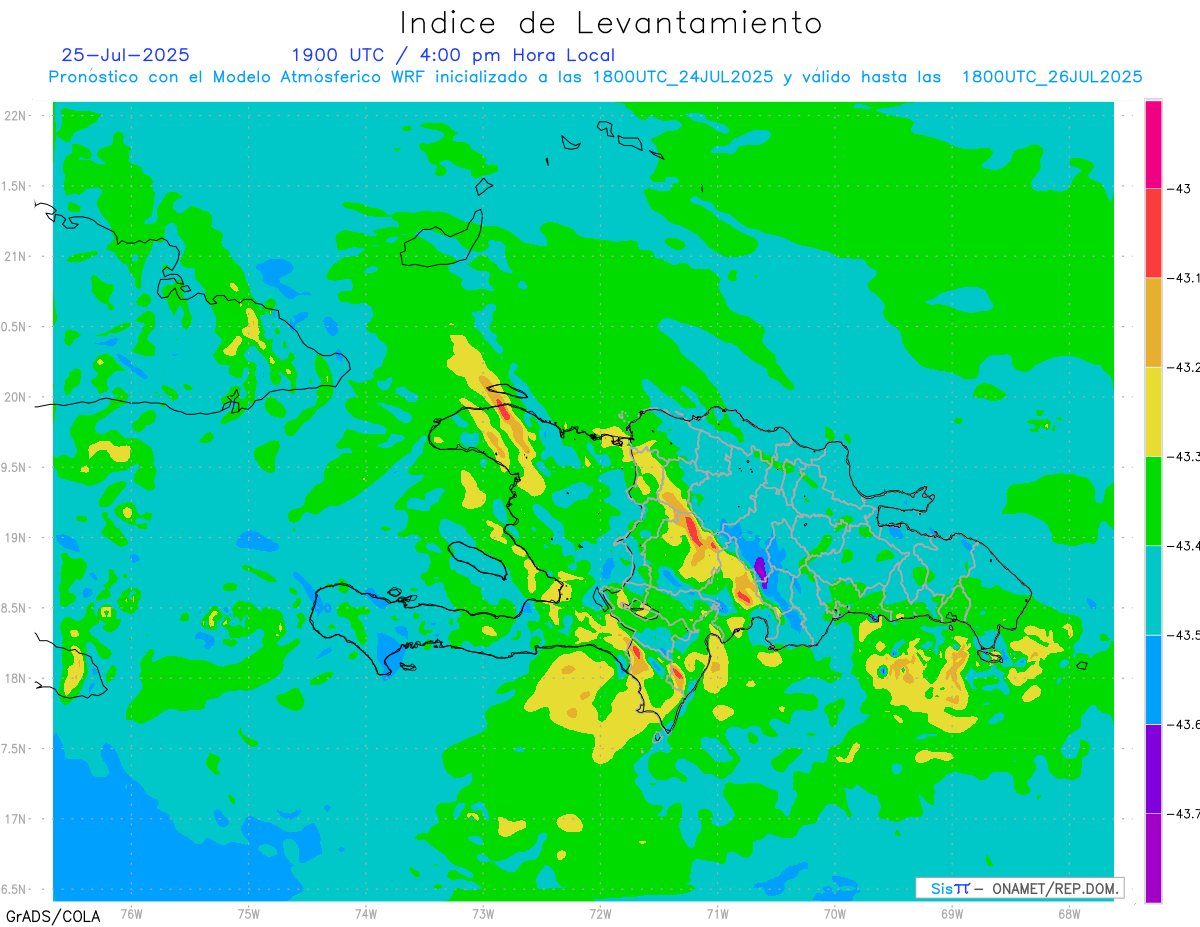Pick the red legend band between -43 and -43.1
Image resolution: width=1200 pixels, height=927 pixels.
click(x=1153, y=233)
